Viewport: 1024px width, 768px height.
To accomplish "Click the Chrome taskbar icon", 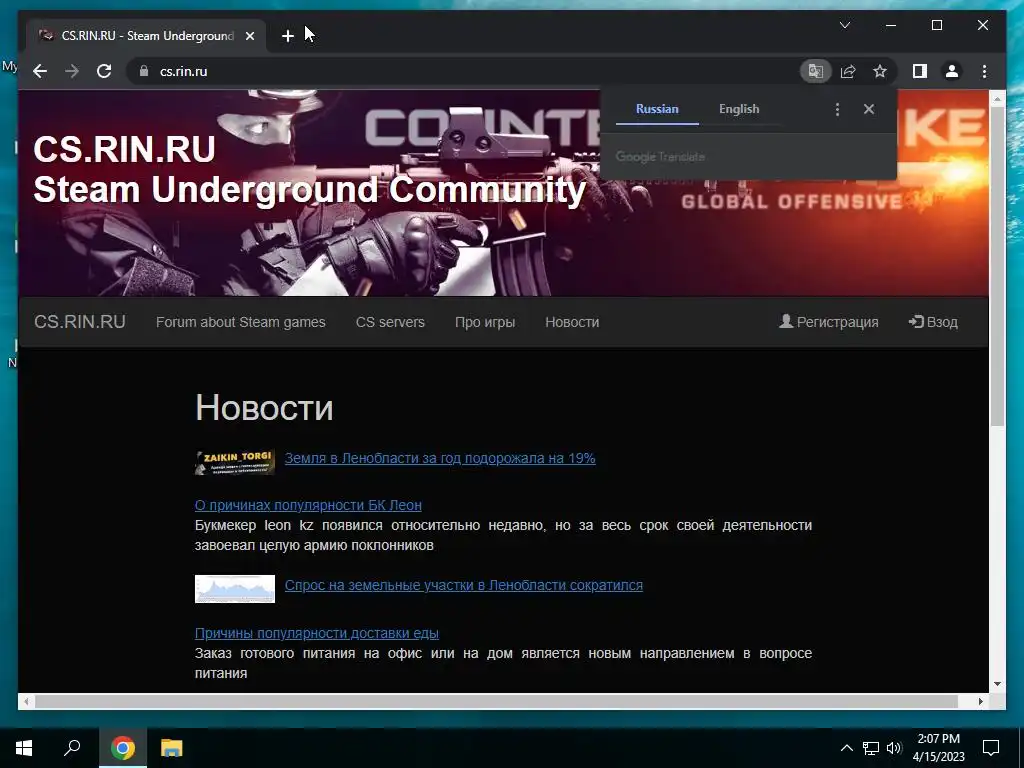I will [123, 747].
